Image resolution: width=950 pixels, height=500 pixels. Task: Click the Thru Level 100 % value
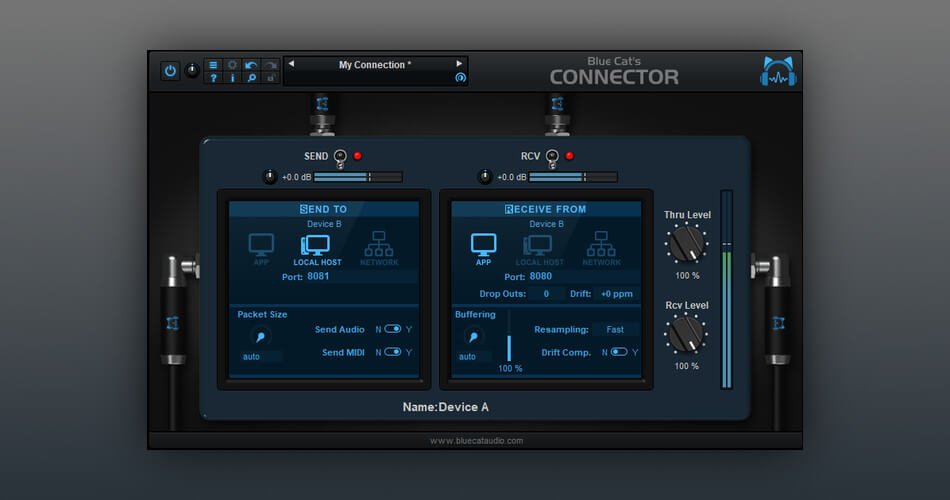click(x=687, y=276)
